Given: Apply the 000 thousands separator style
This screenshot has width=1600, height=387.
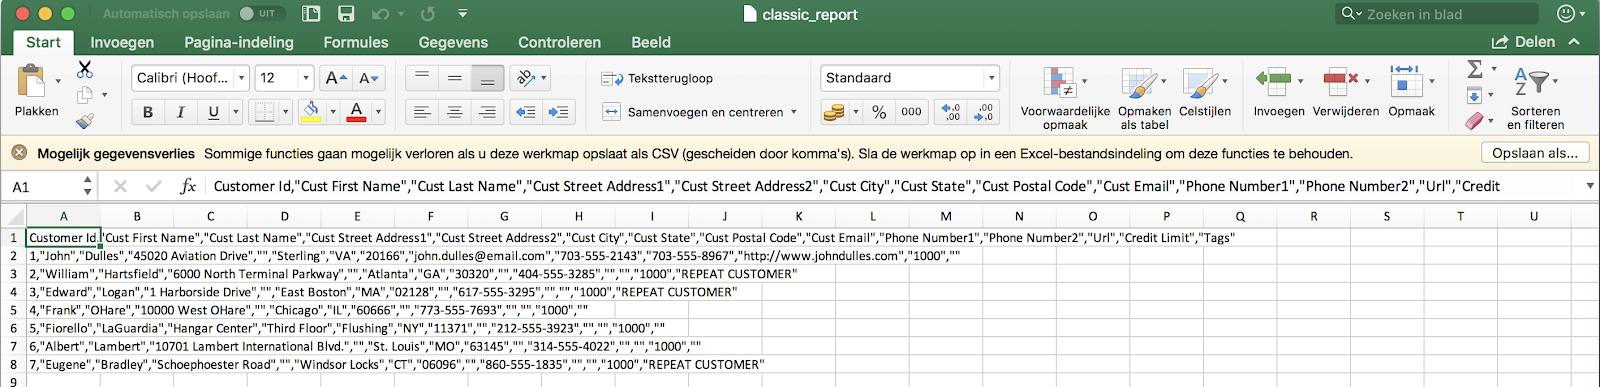Looking at the screenshot, I should (911, 112).
